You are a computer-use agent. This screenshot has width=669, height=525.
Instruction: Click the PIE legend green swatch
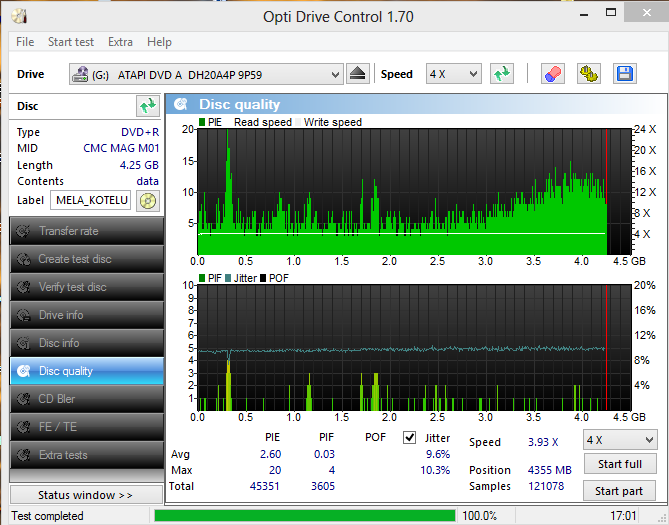coord(202,122)
